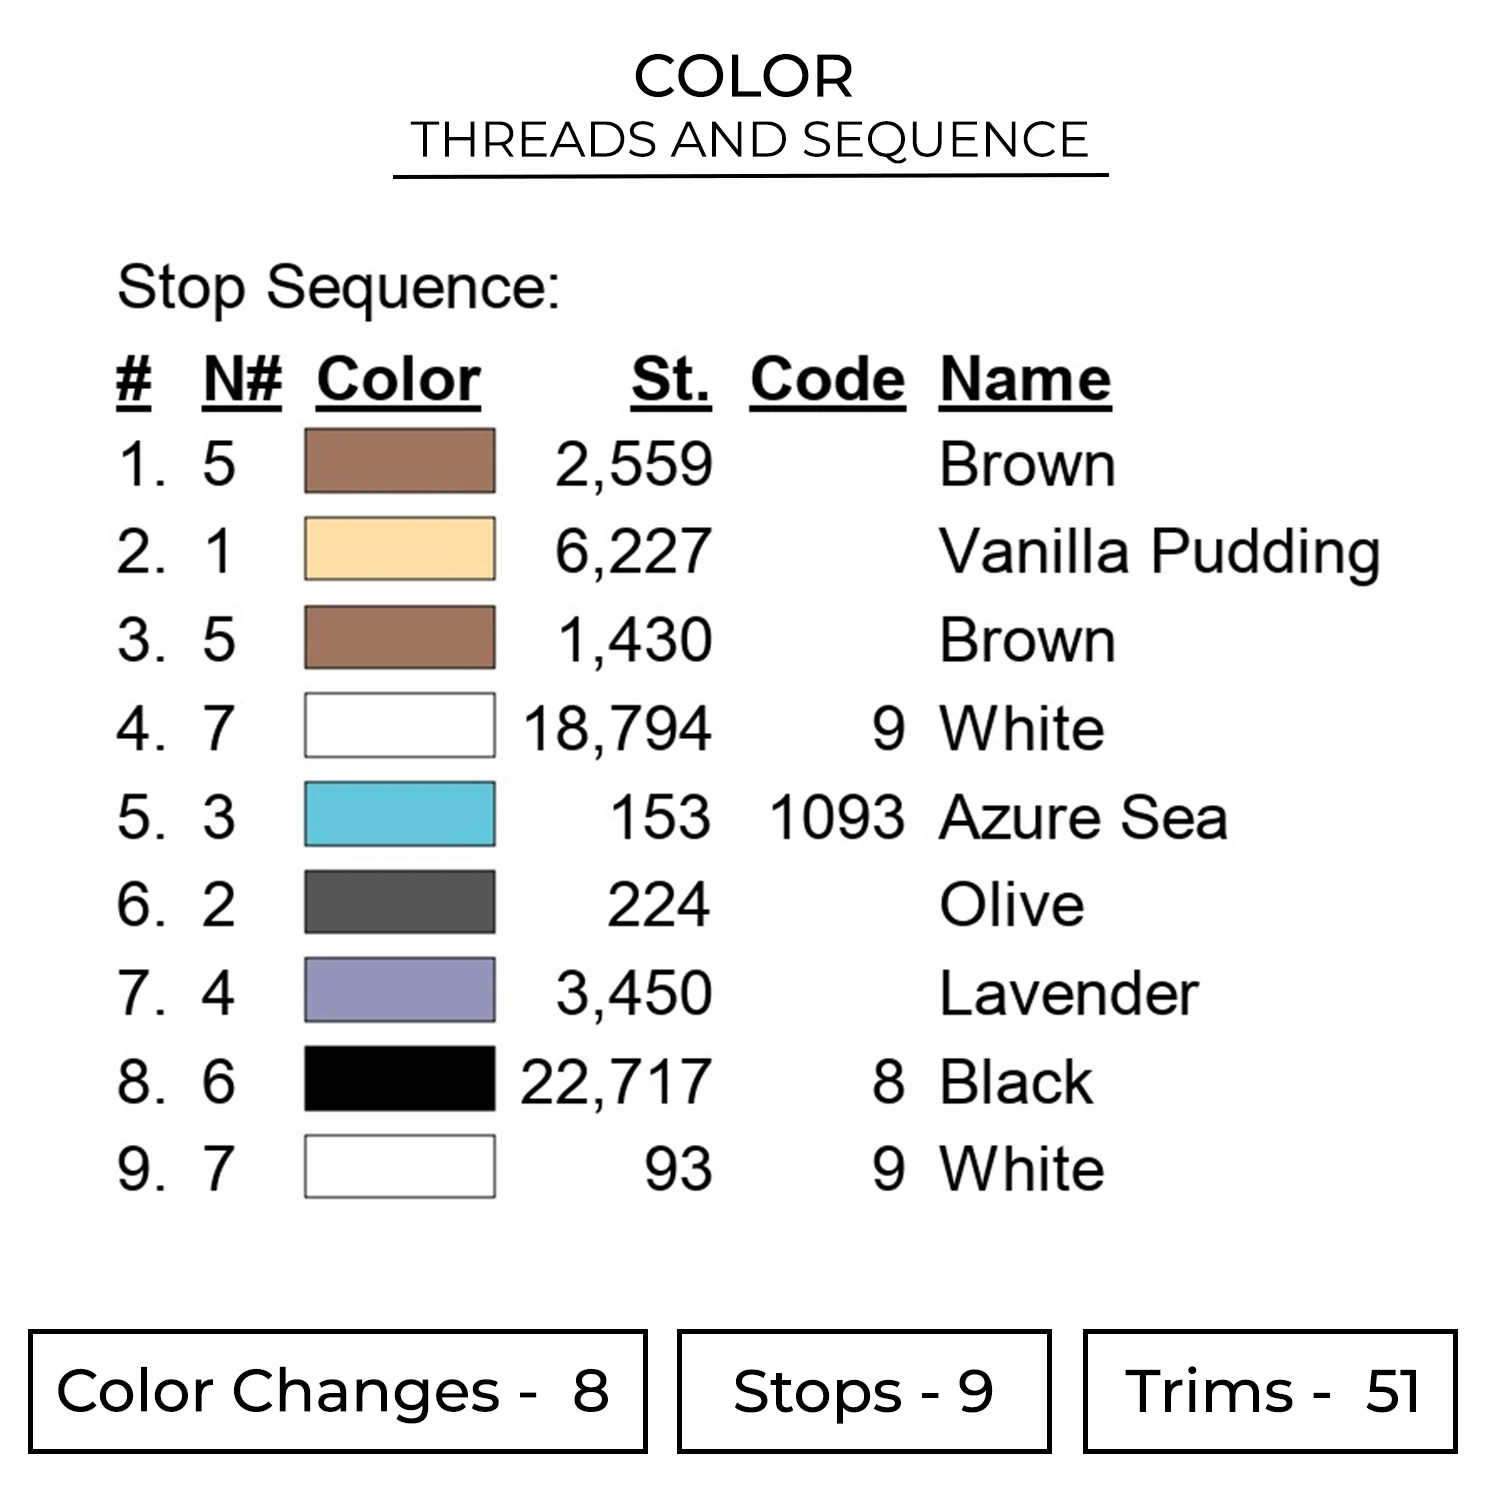The image size is (1500, 1500).
Task: Click the Lavender color swatch
Action: [399, 990]
